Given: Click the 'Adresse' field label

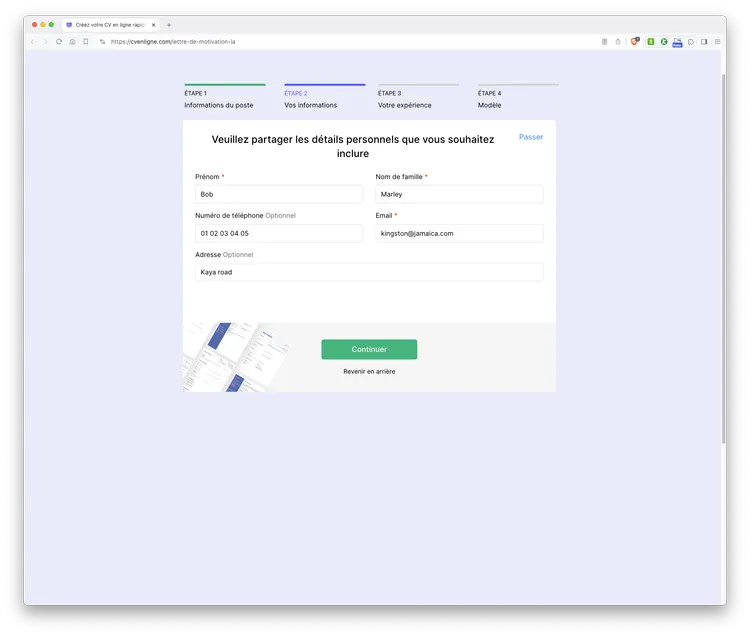Looking at the screenshot, I should tap(208, 254).
